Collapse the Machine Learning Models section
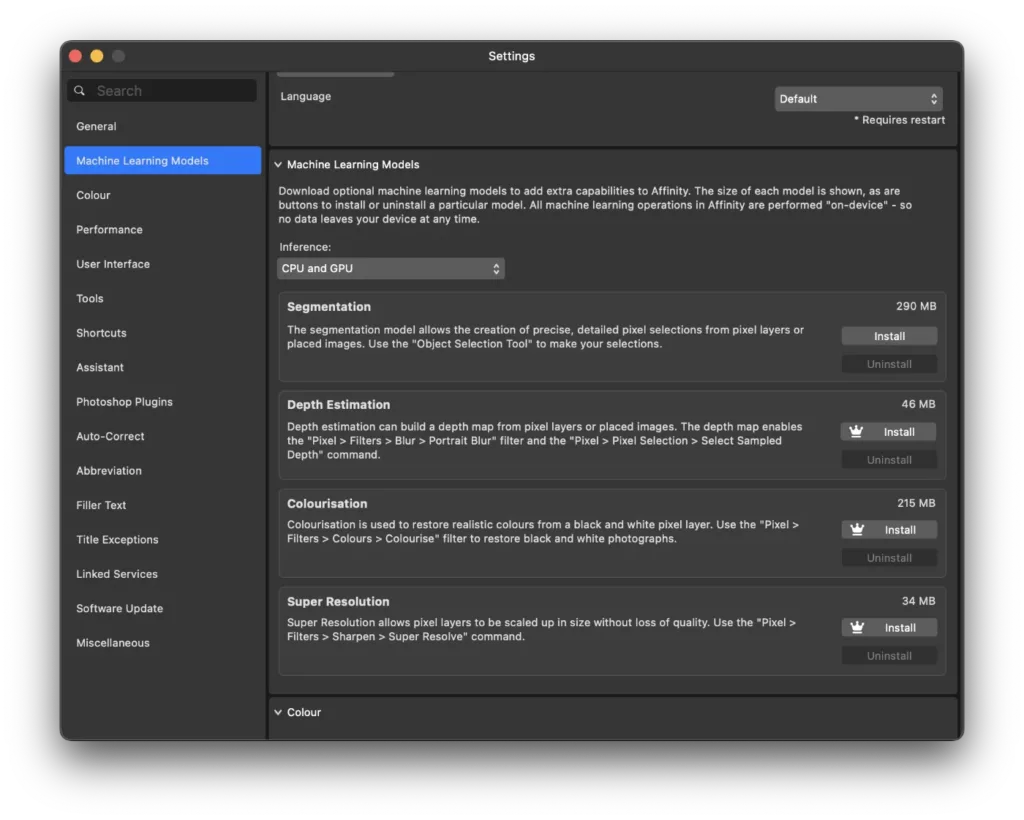The height and width of the screenshot is (820, 1024). [x=278, y=165]
